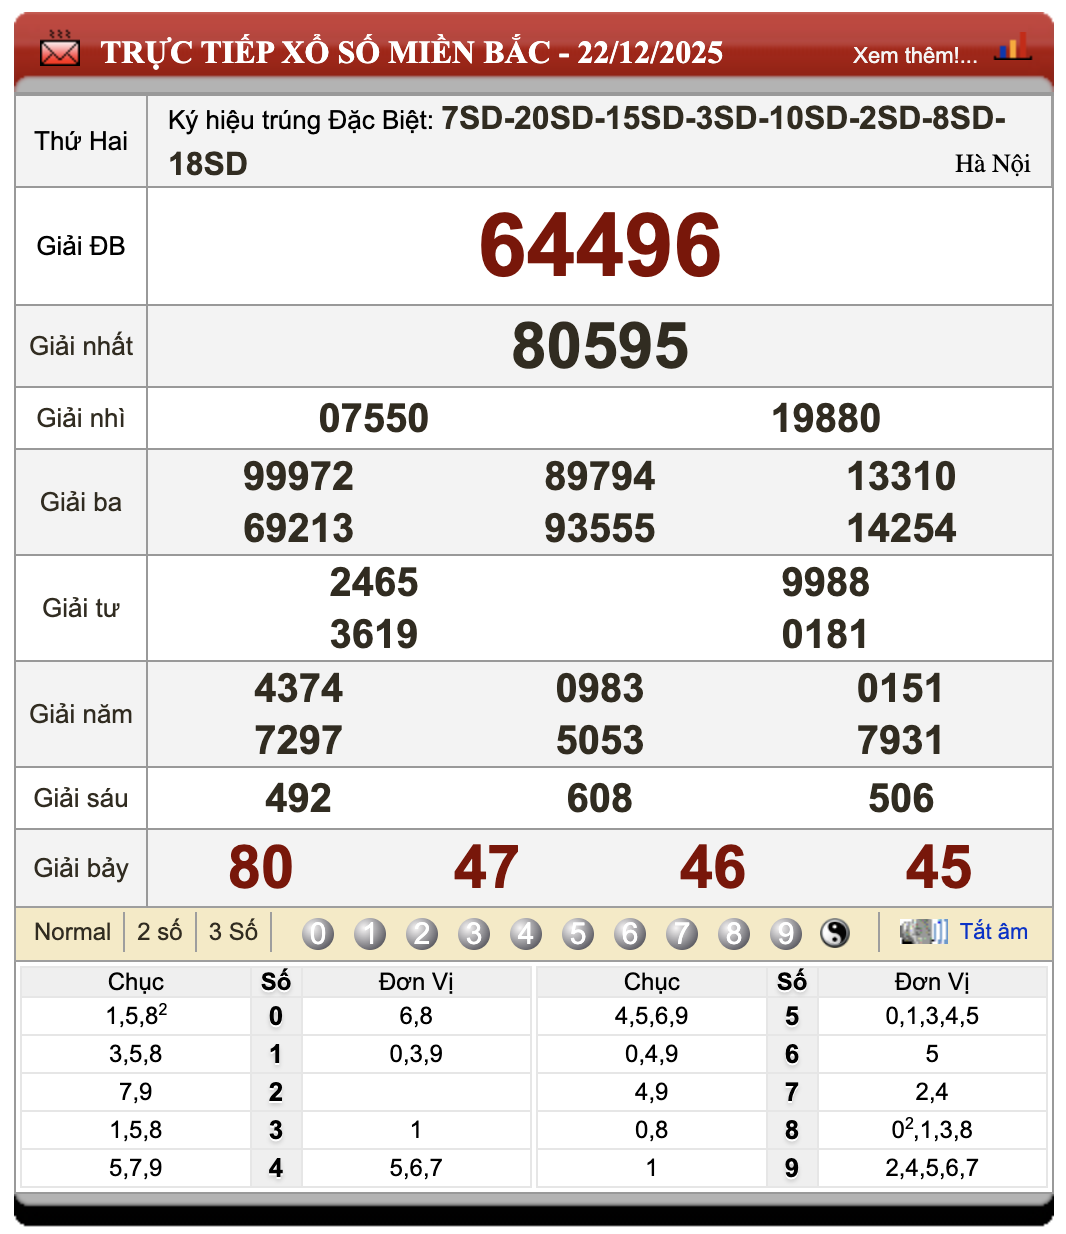Select number ball 9

point(786,932)
